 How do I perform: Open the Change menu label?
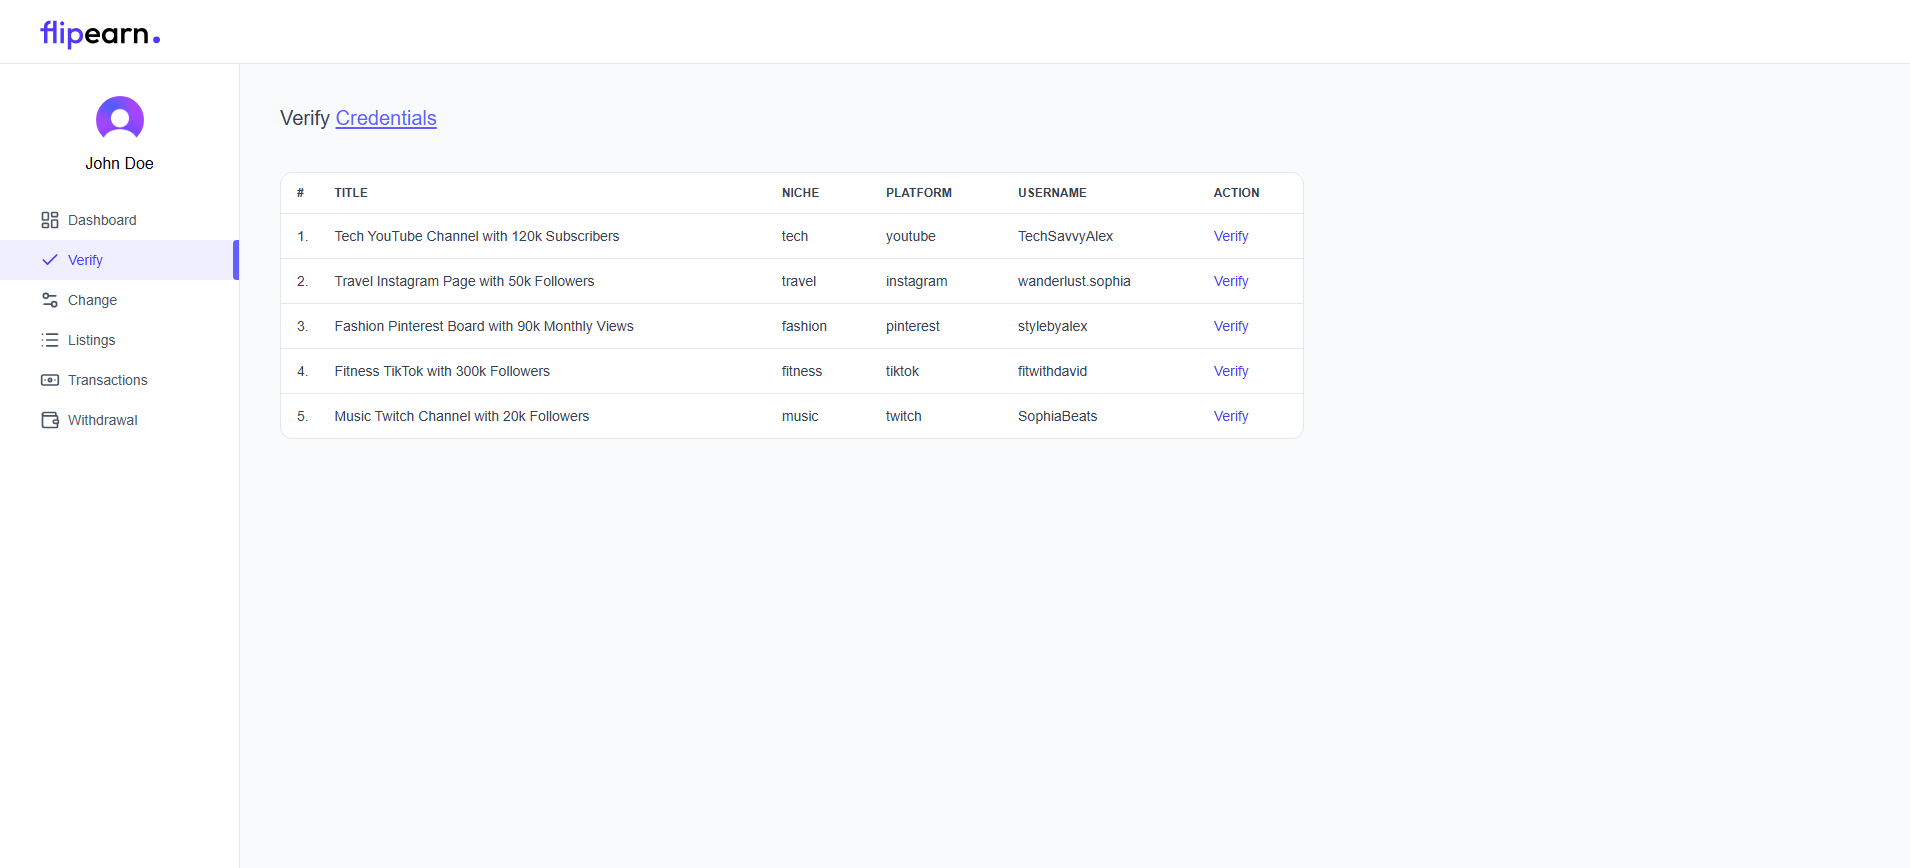92,300
